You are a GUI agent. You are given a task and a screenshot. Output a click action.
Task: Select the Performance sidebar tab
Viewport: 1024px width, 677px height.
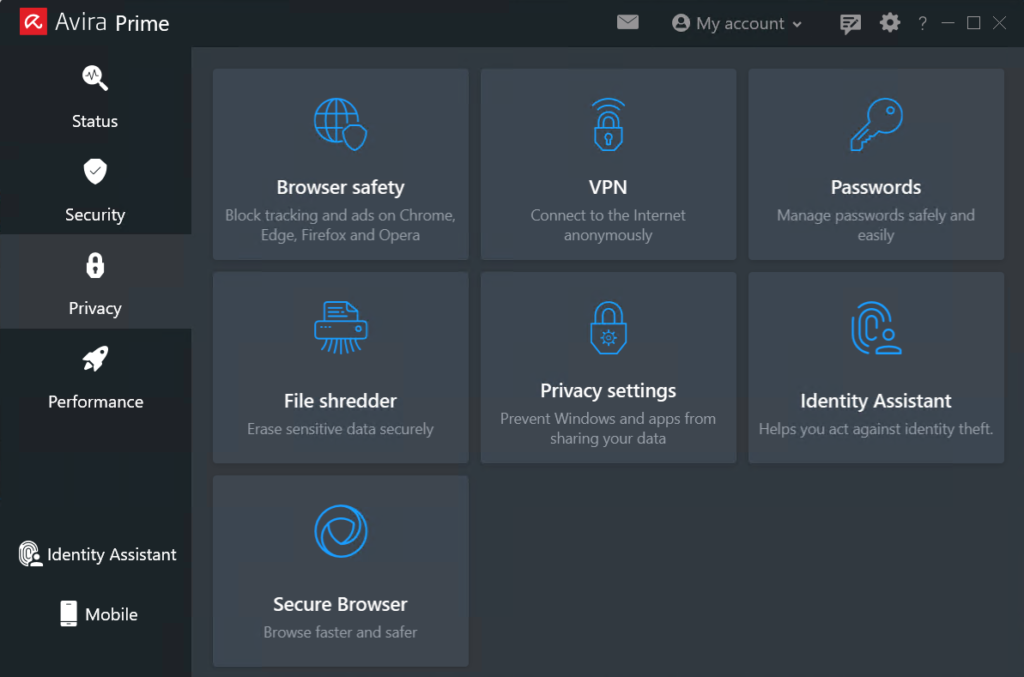95,376
